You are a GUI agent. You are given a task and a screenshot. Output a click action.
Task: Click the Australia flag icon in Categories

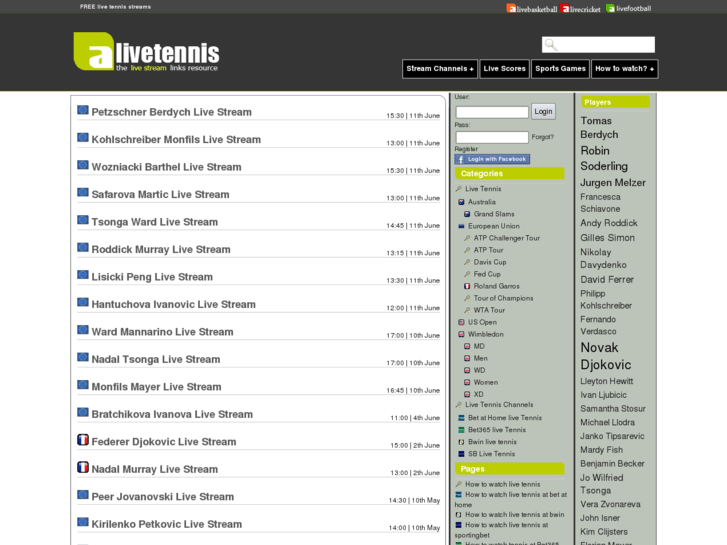[461, 202]
